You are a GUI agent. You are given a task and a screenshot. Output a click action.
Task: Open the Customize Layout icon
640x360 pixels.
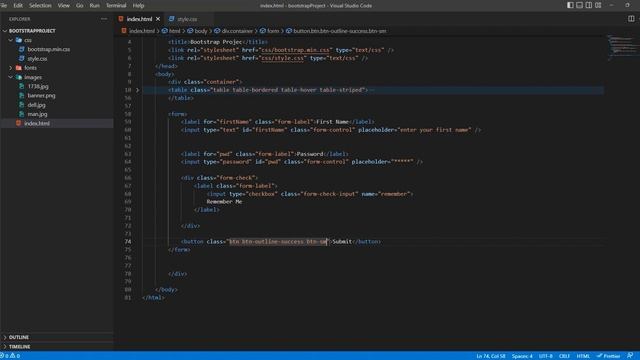(x=598, y=5)
